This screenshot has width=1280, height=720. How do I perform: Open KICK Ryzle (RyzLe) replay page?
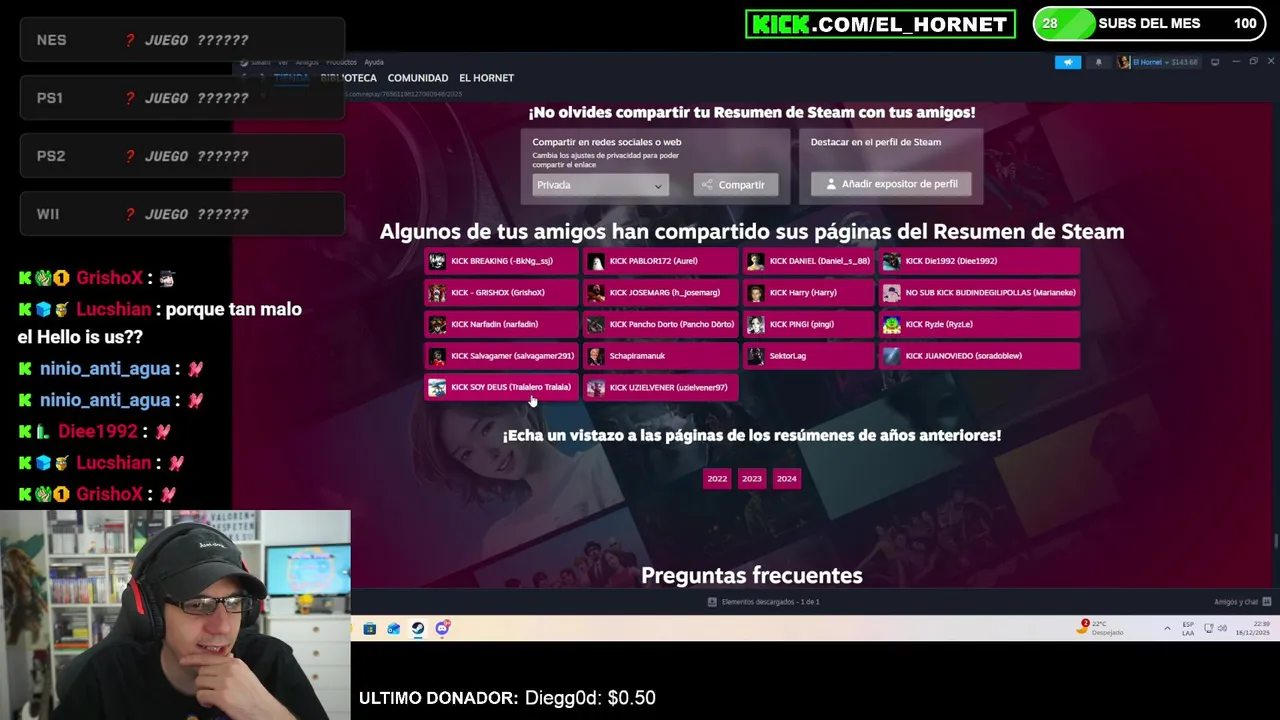(x=979, y=324)
